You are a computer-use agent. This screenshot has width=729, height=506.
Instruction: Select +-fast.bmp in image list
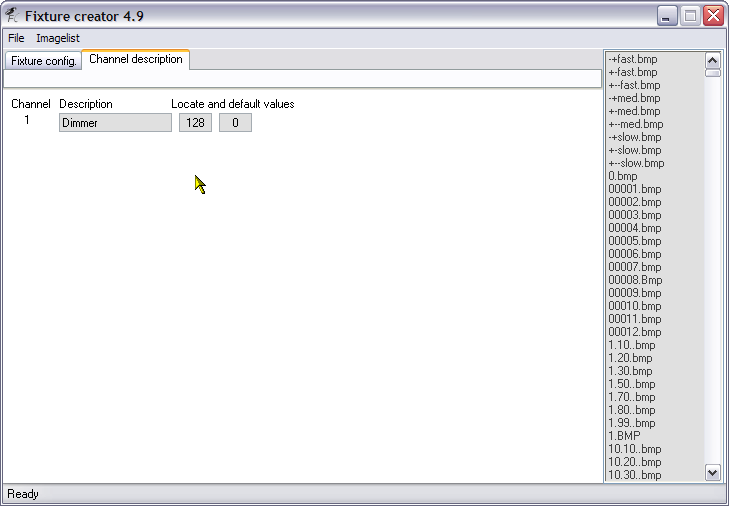tap(633, 72)
